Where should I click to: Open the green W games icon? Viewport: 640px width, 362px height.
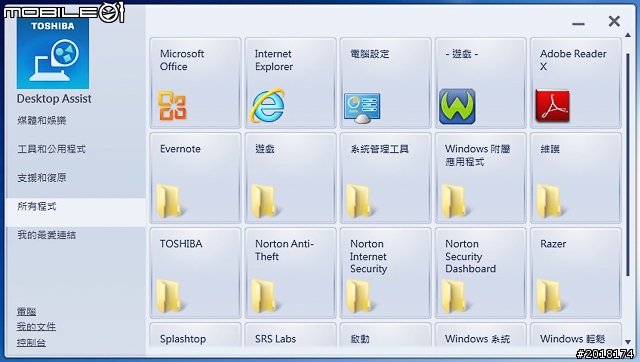pos(457,106)
